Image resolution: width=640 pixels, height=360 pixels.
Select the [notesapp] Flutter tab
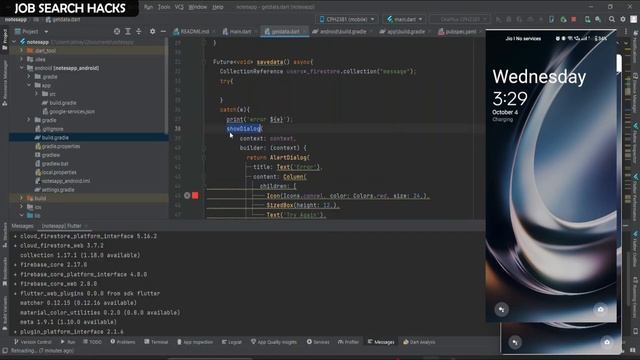62,226
